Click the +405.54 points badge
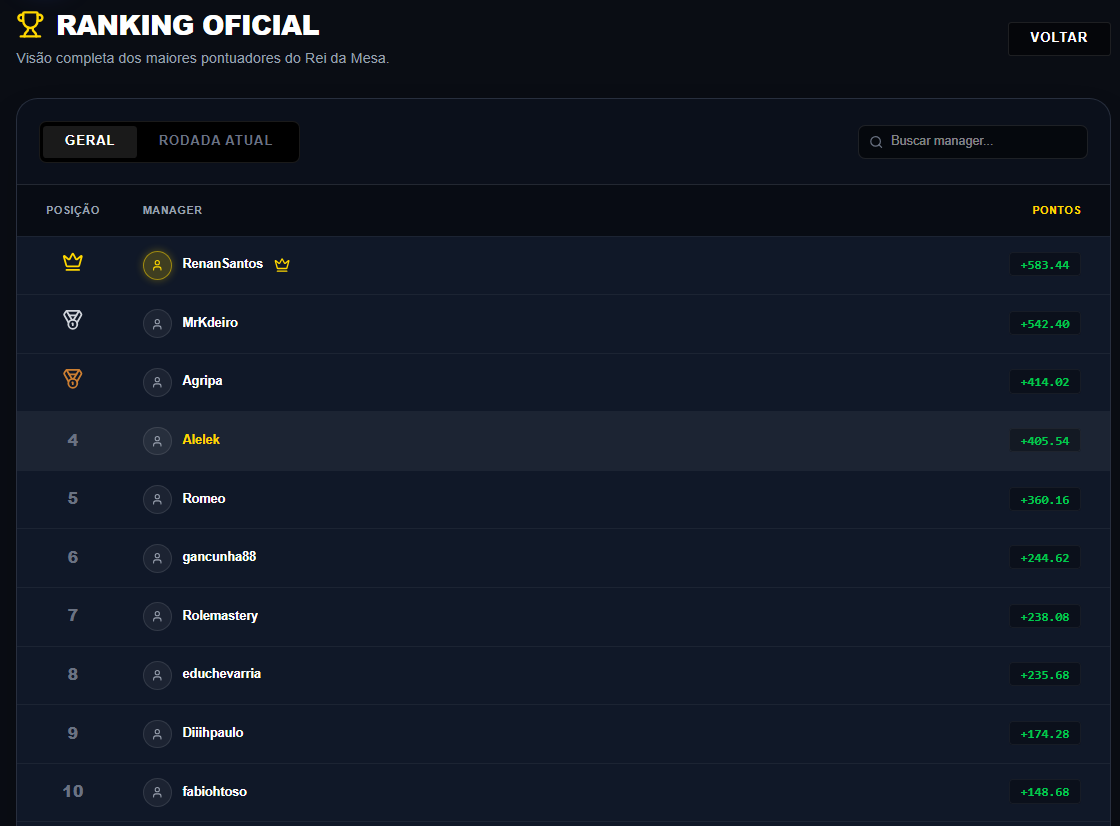 [1044, 441]
